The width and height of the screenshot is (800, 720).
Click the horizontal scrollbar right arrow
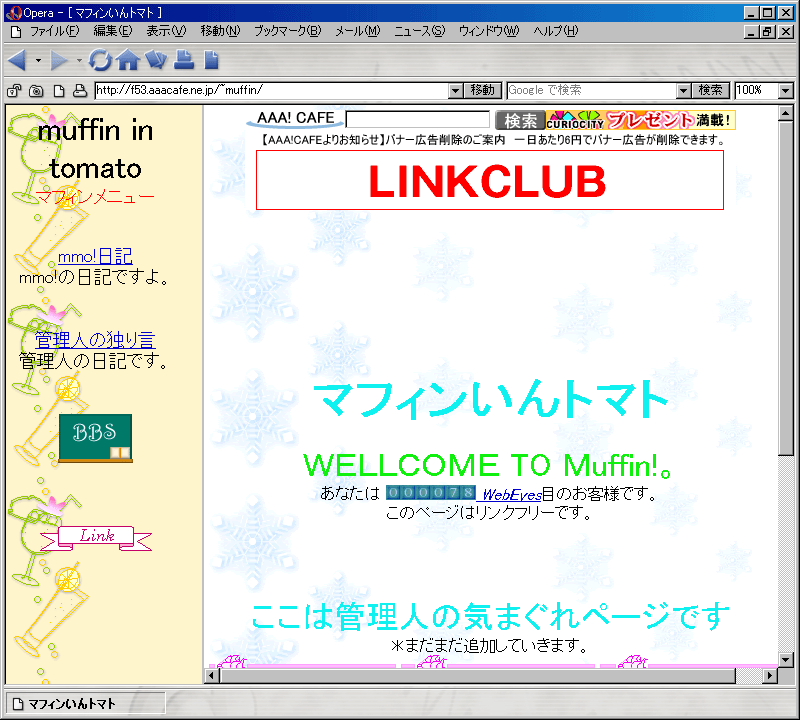tap(770, 676)
